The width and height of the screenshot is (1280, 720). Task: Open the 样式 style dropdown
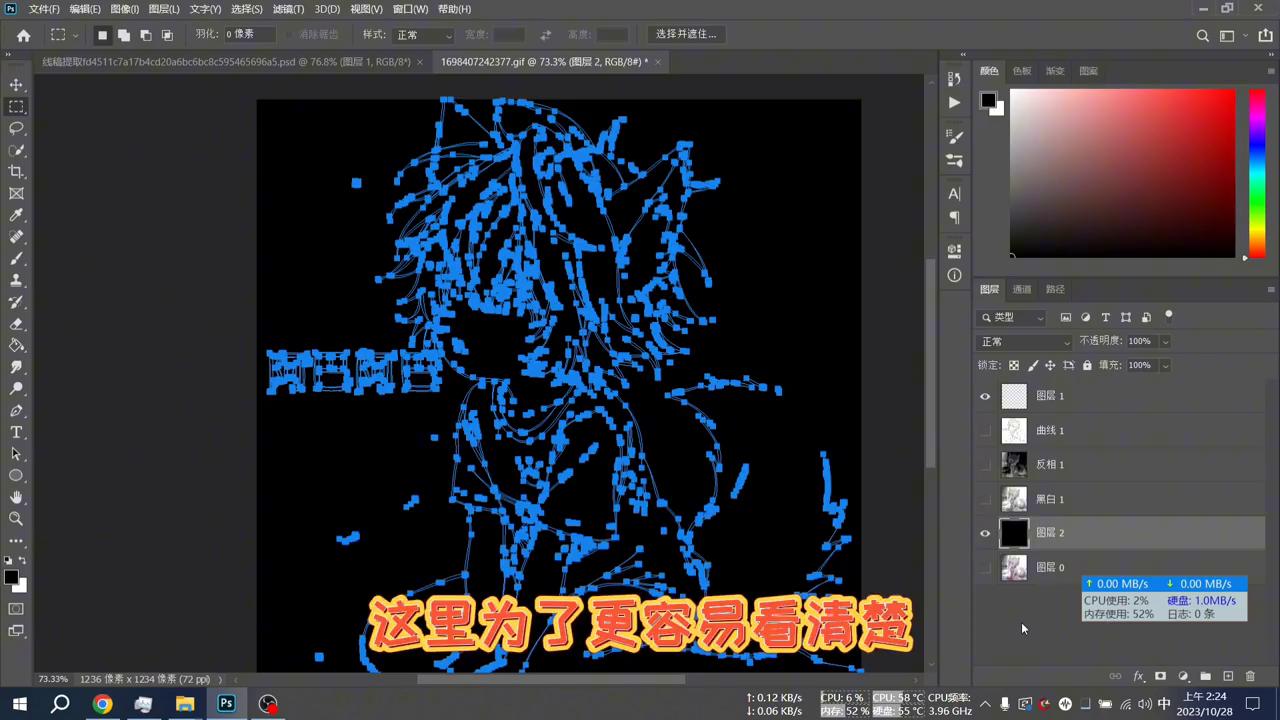pos(424,35)
